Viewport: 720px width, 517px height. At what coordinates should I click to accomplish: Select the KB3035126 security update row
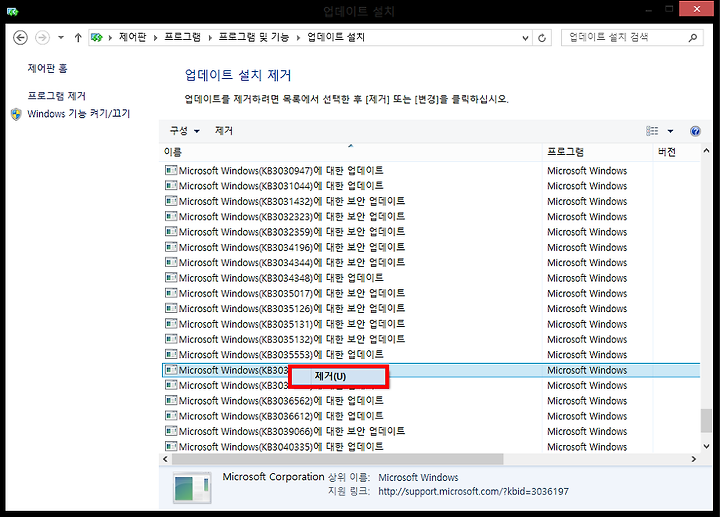tap(431, 309)
